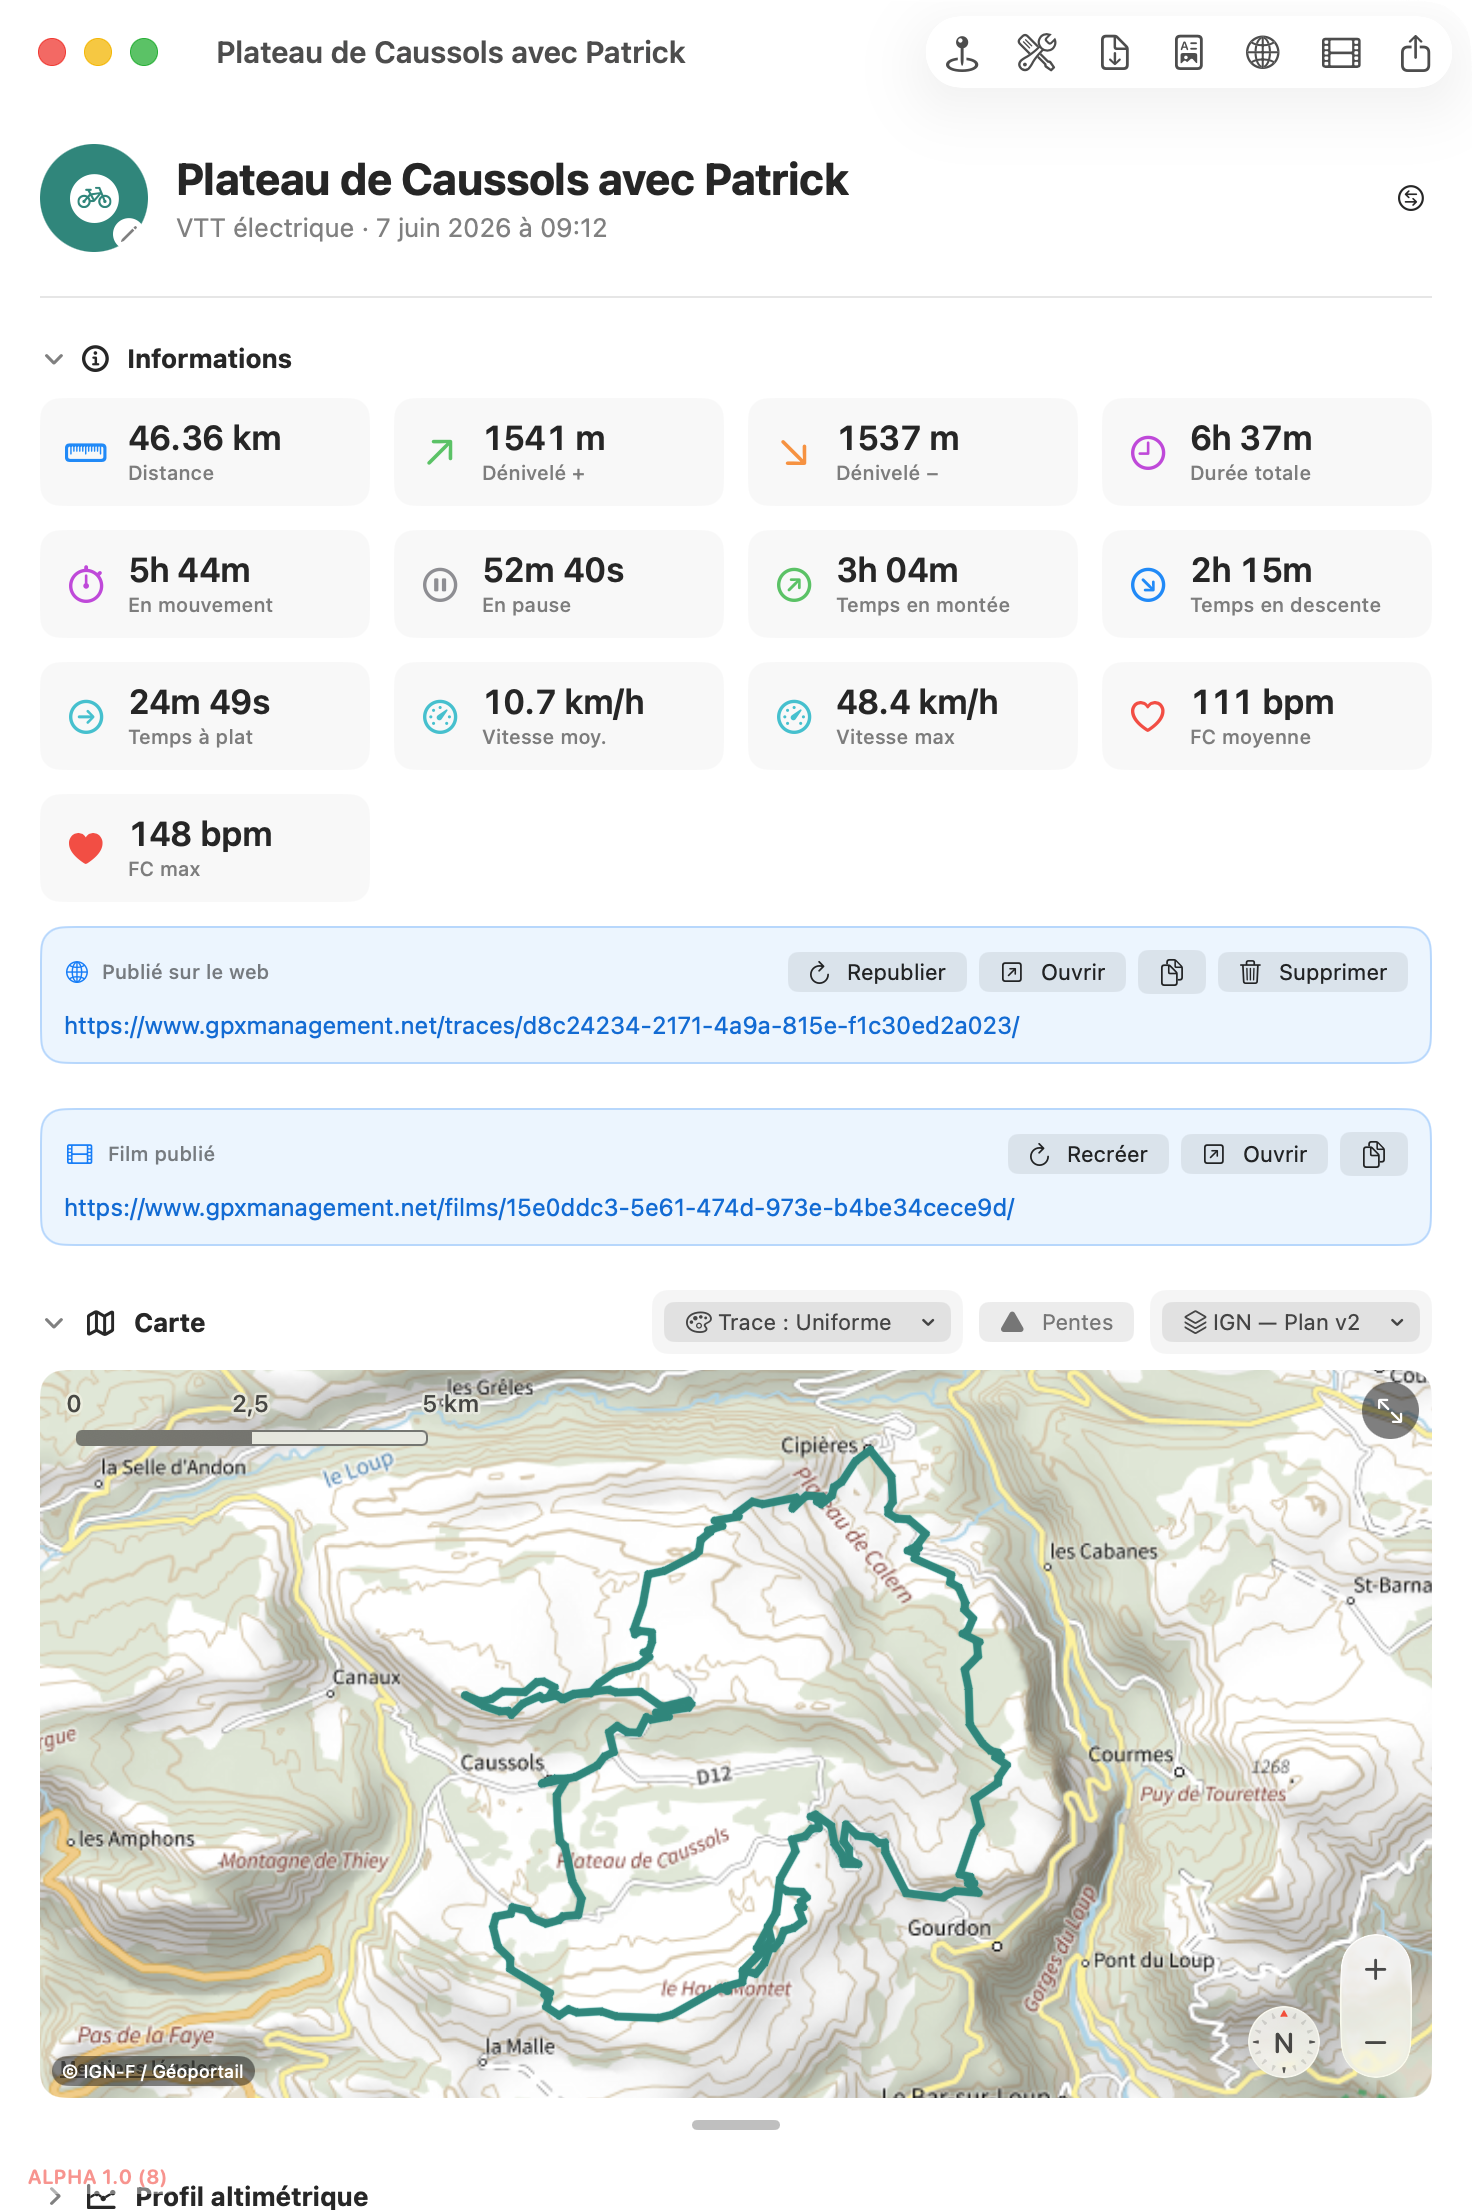Click the film strip toolbar icon
Viewport: 1472px width, 2210px height.
tap(1341, 53)
